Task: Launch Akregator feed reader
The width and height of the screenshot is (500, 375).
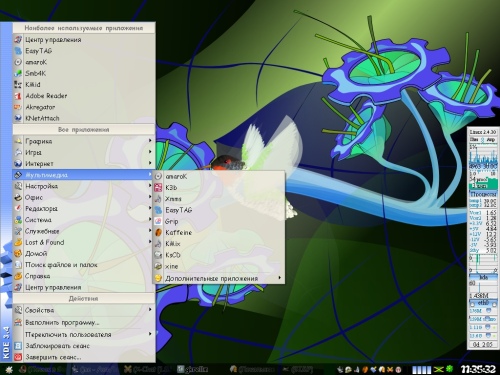Action: 84,107
